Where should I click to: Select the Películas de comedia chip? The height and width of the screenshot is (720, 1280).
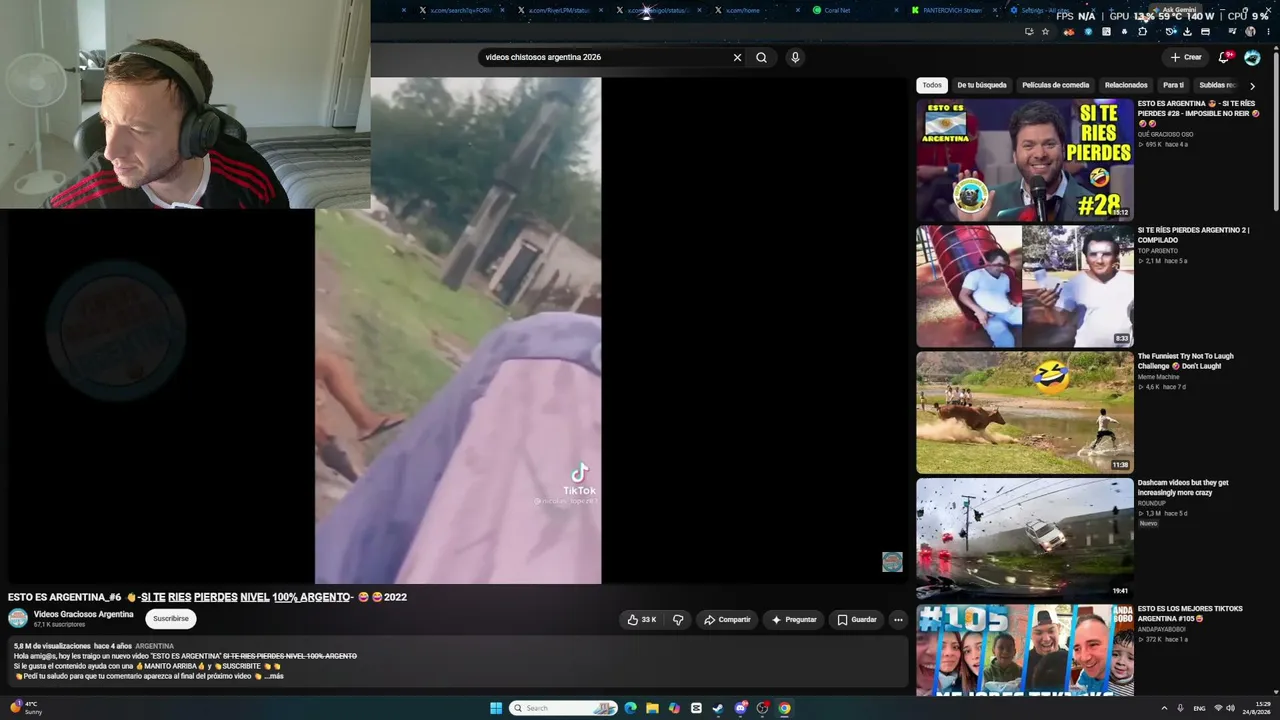[x=1056, y=85]
